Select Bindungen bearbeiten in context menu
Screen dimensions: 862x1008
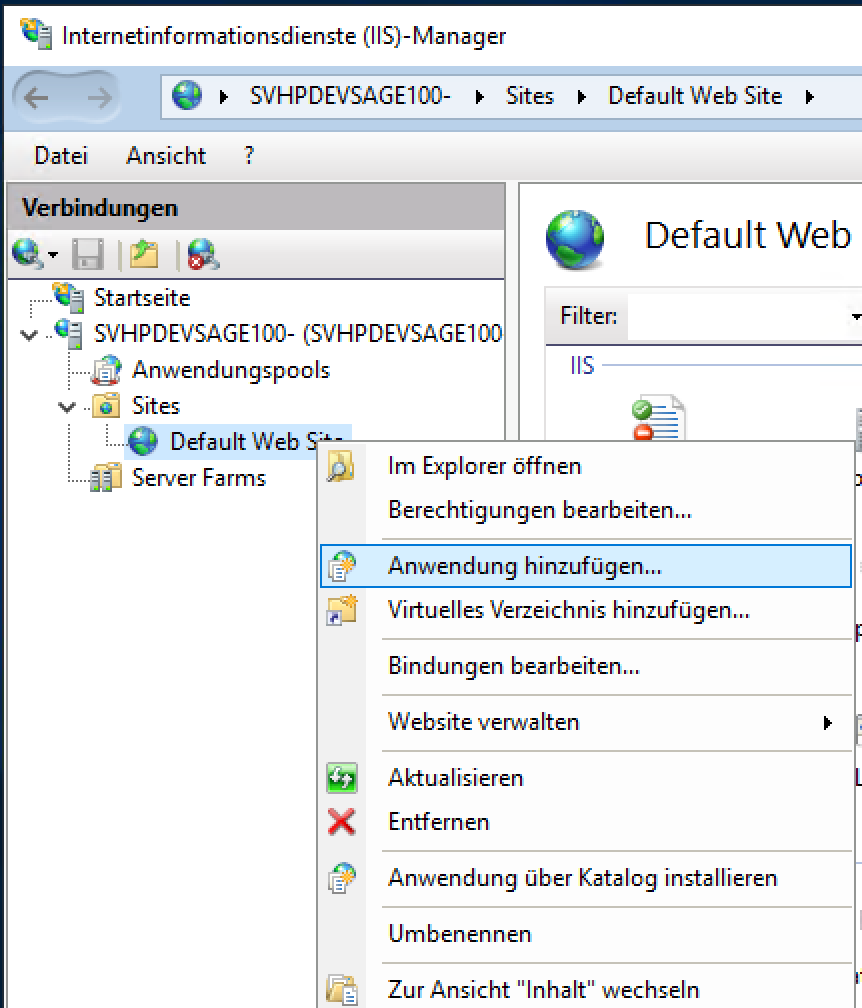(513, 666)
